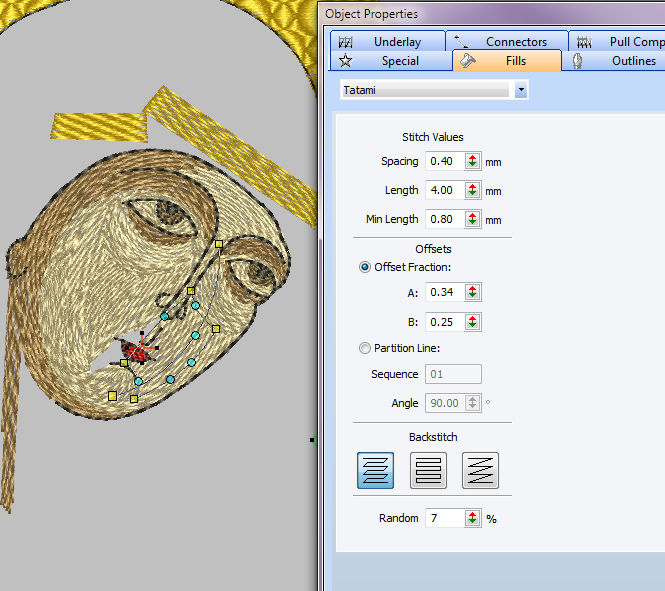Viewport: 665px width, 591px height.
Task: Click the Spacing value input field
Action: tap(442, 161)
